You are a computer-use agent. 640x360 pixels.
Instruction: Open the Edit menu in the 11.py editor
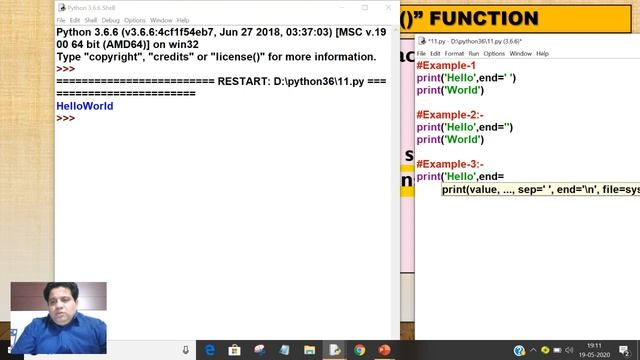(x=435, y=53)
